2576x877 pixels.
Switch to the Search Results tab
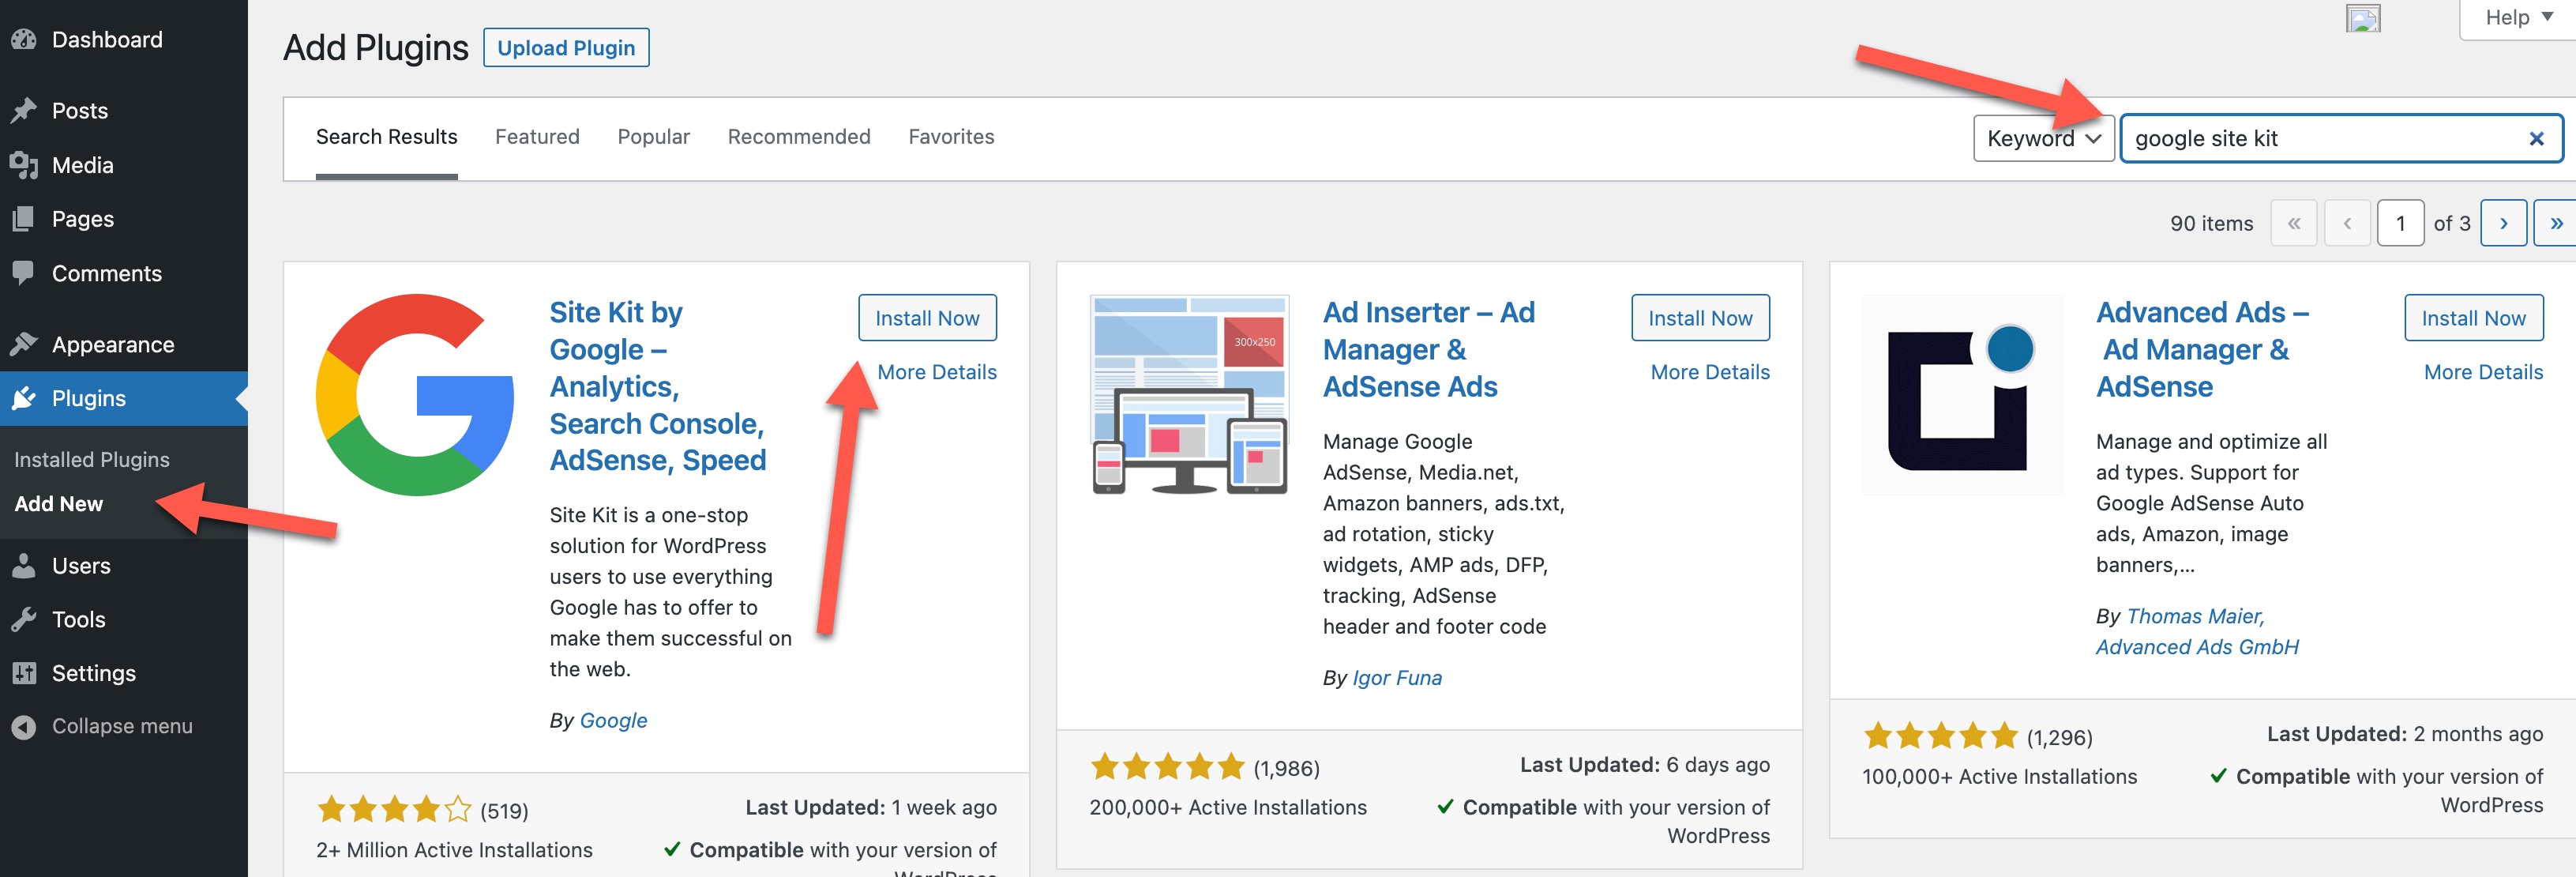[386, 137]
